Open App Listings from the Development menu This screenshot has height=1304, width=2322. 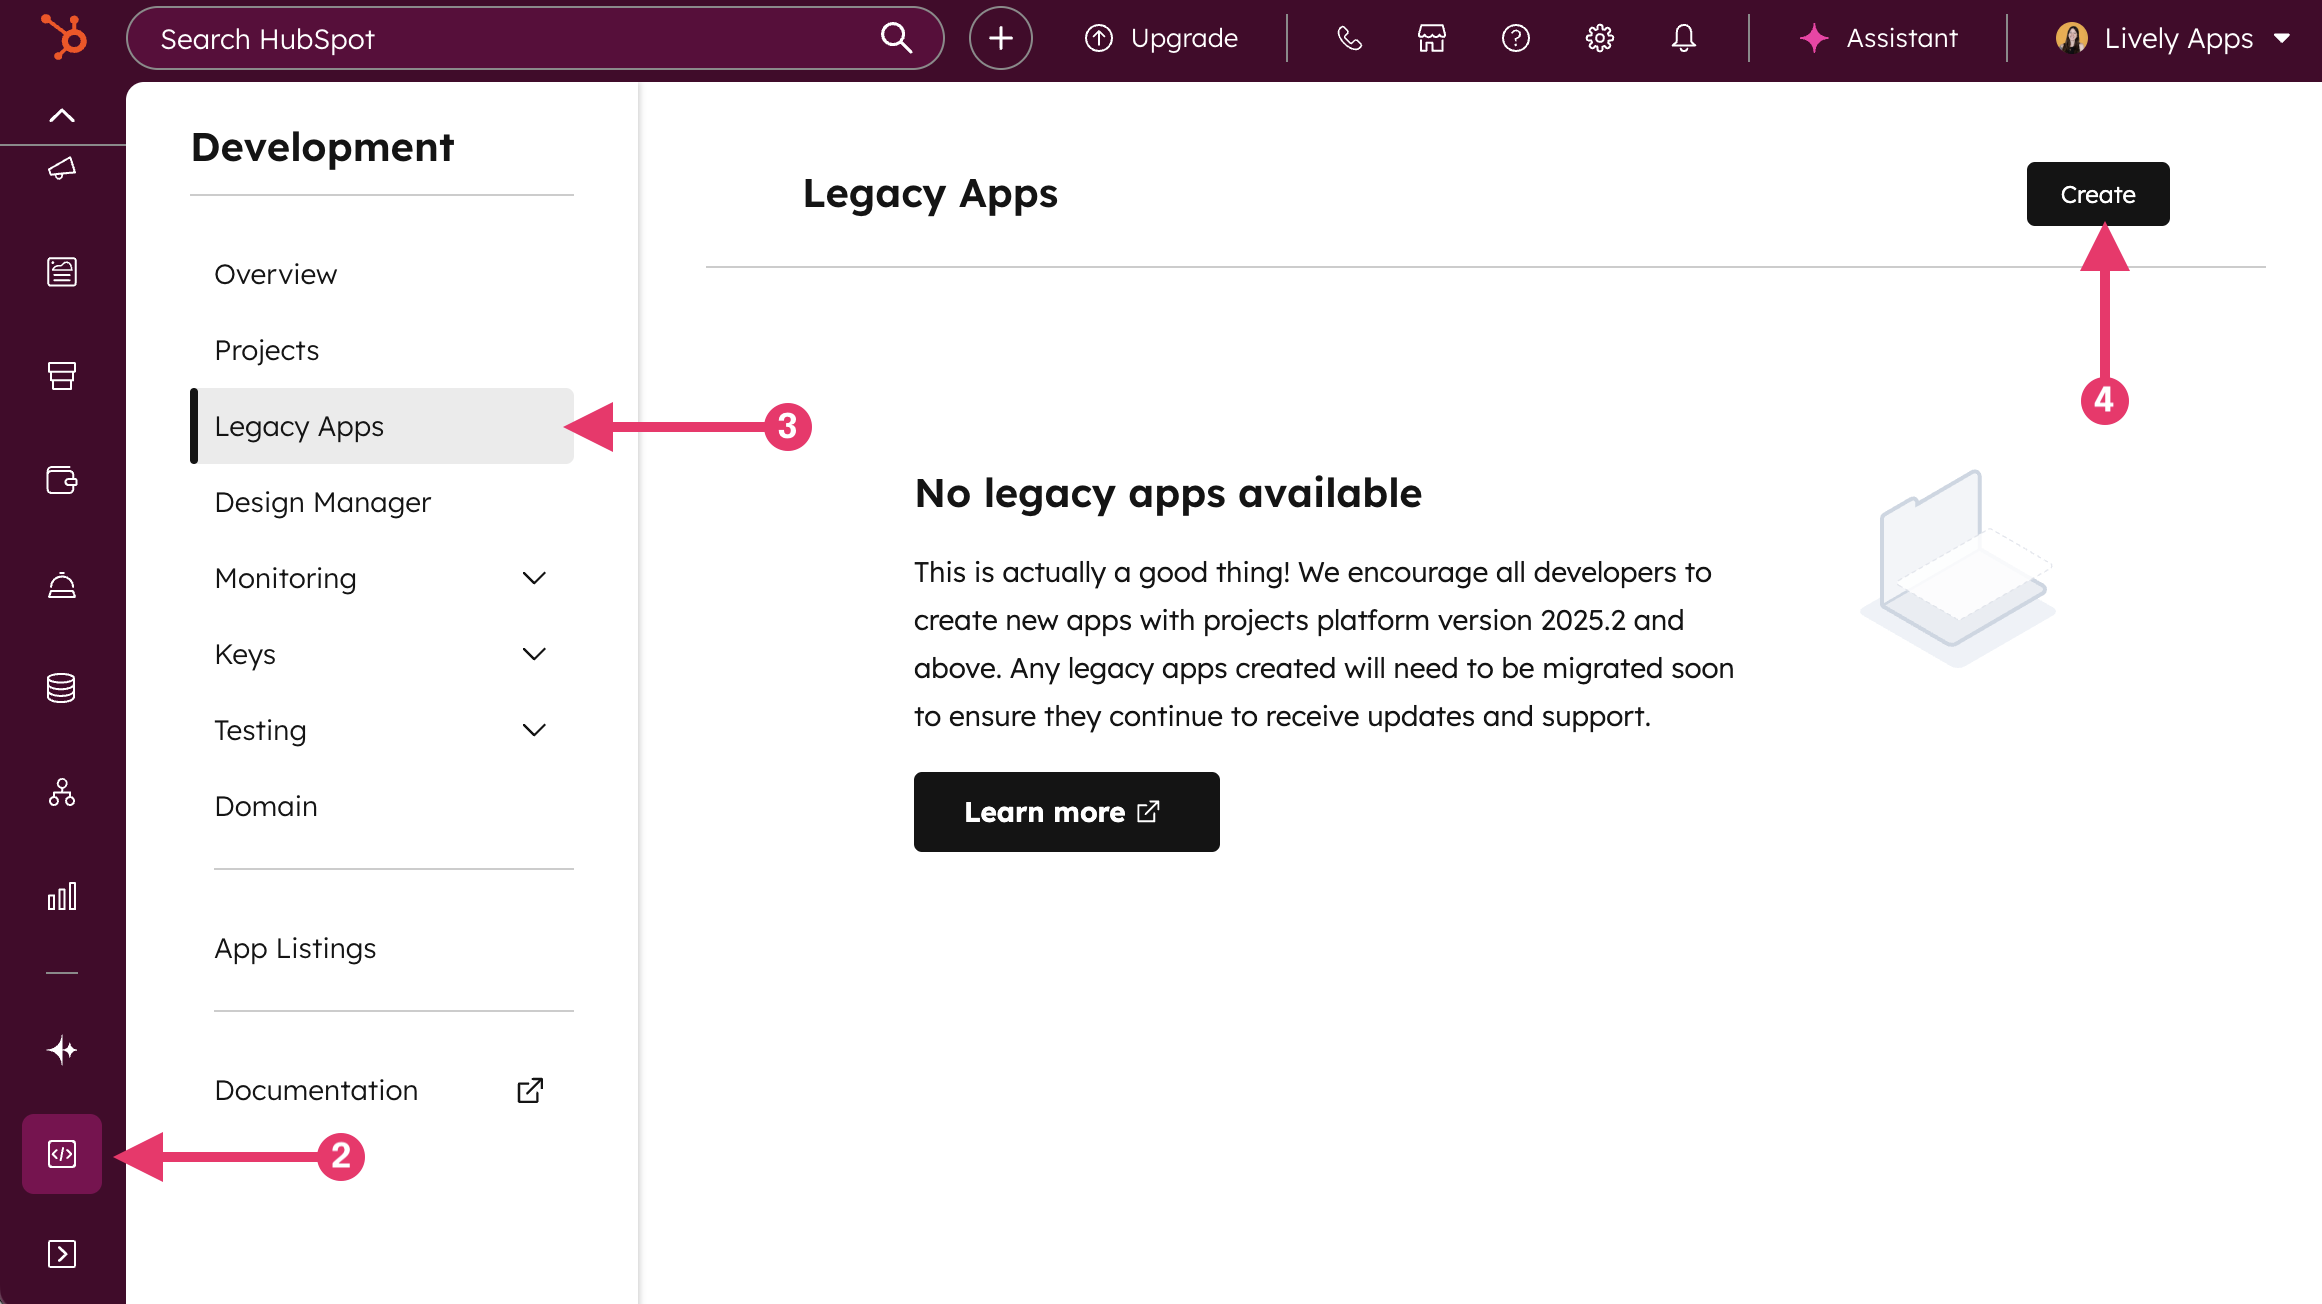click(295, 948)
